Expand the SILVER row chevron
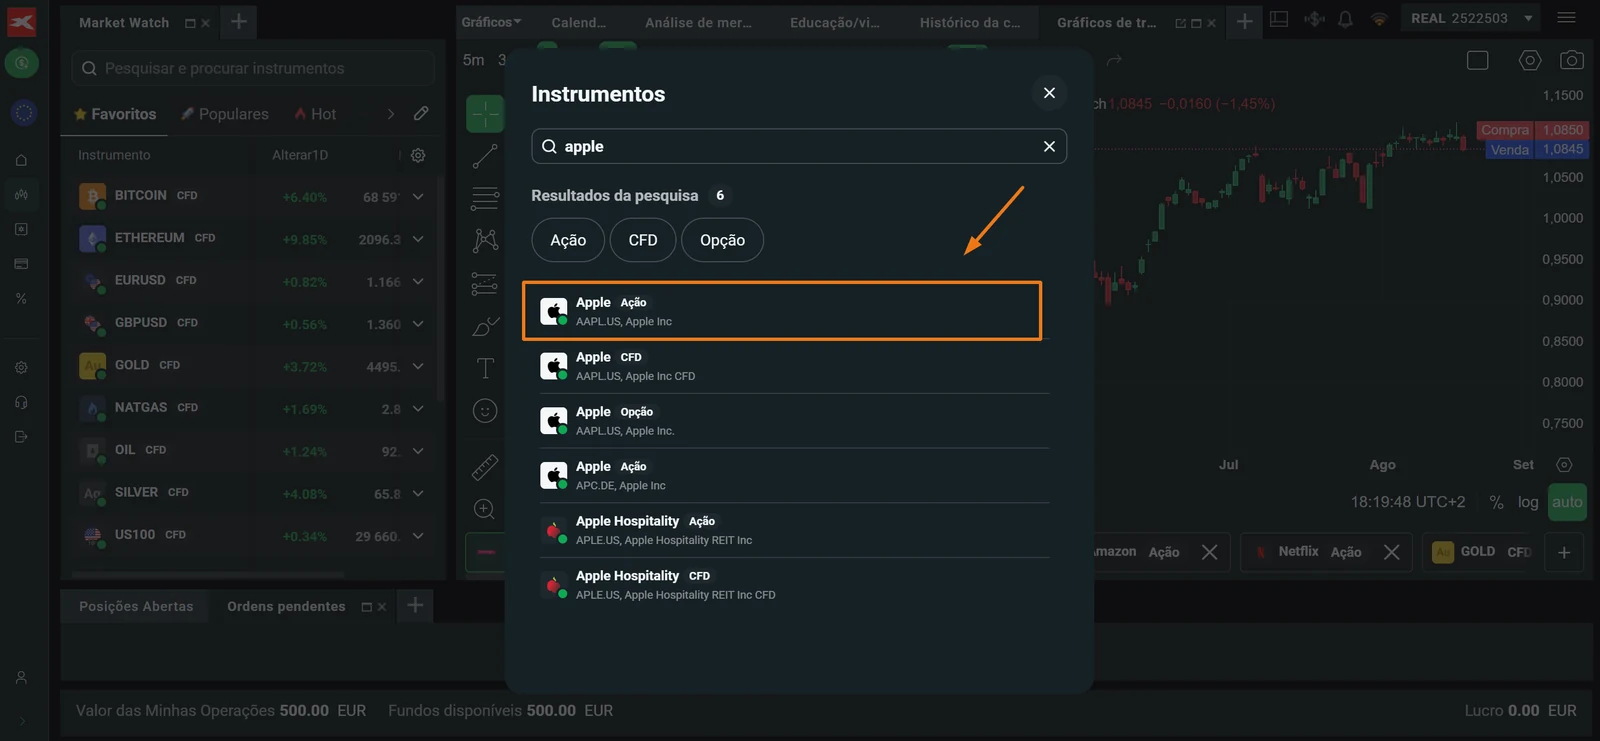1600x741 pixels. point(418,494)
